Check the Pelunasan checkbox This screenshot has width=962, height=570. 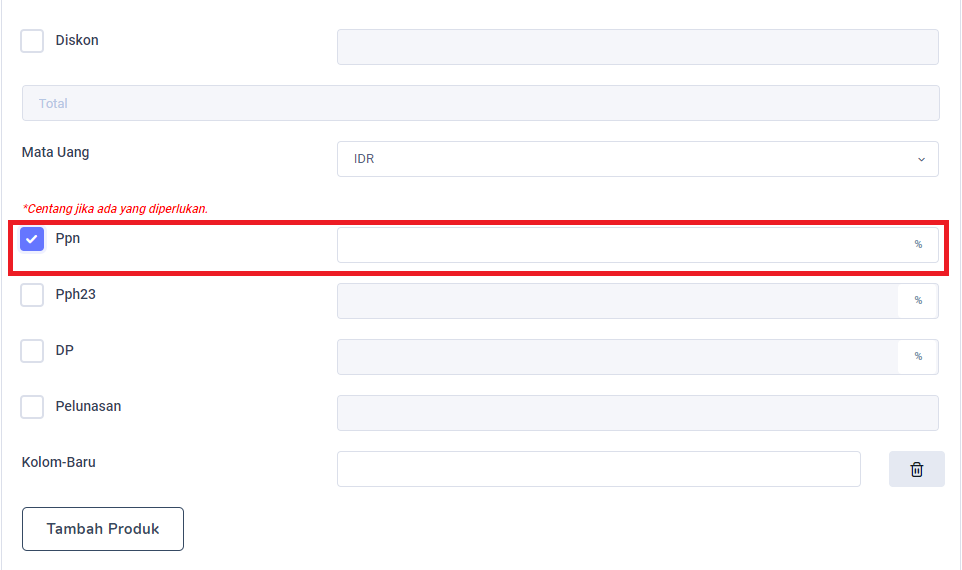pos(32,407)
